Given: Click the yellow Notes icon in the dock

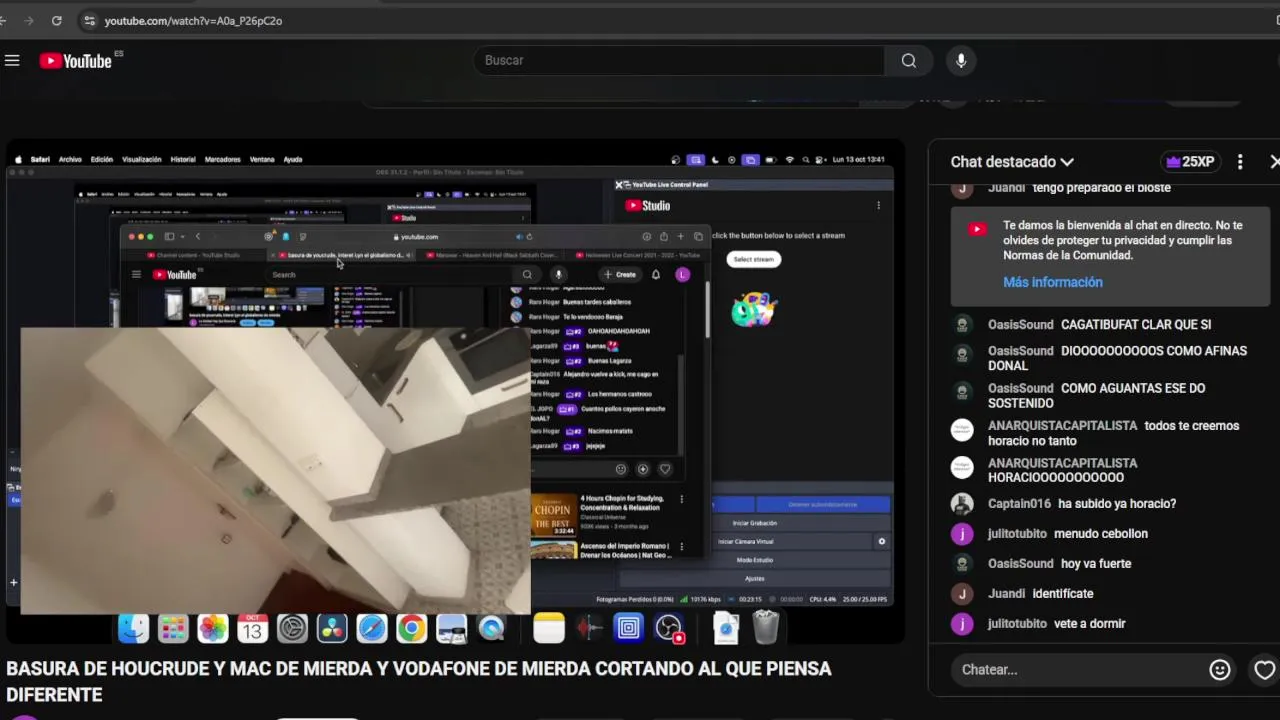Looking at the screenshot, I should tap(549, 628).
